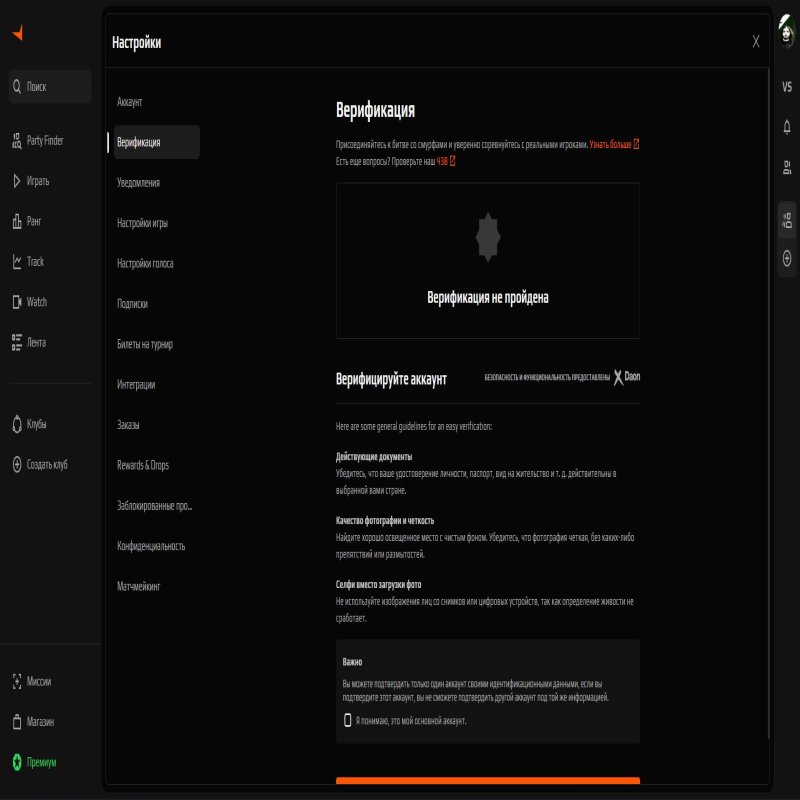Select the Party Finder icon
This screenshot has width=800, height=800.
[x=15, y=140]
